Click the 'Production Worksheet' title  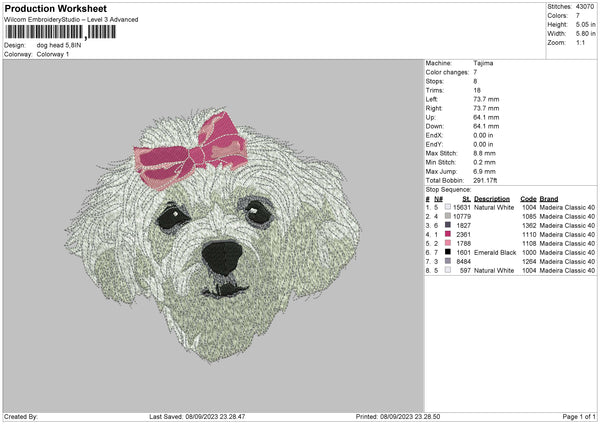click(x=55, y=8)
